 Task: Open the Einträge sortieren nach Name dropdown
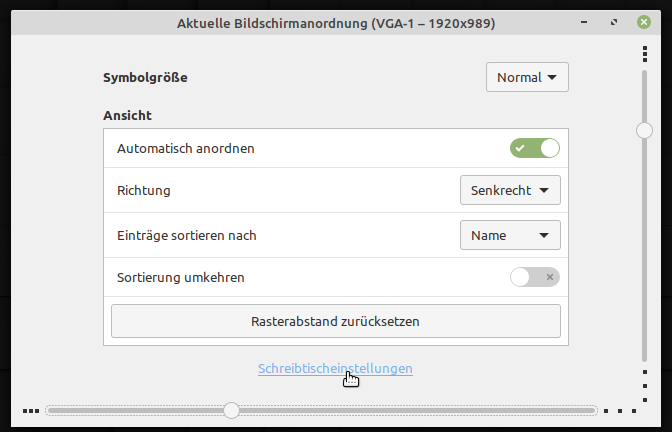(x=510, y=235)
